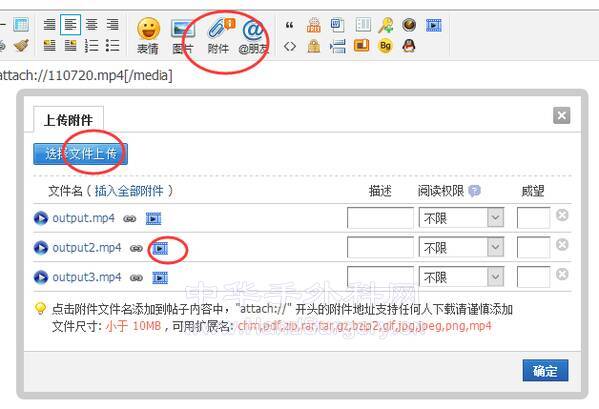Click the chain link icon for output3.mp4
This screenshot has width=599, height=409.
pos(136,278)
